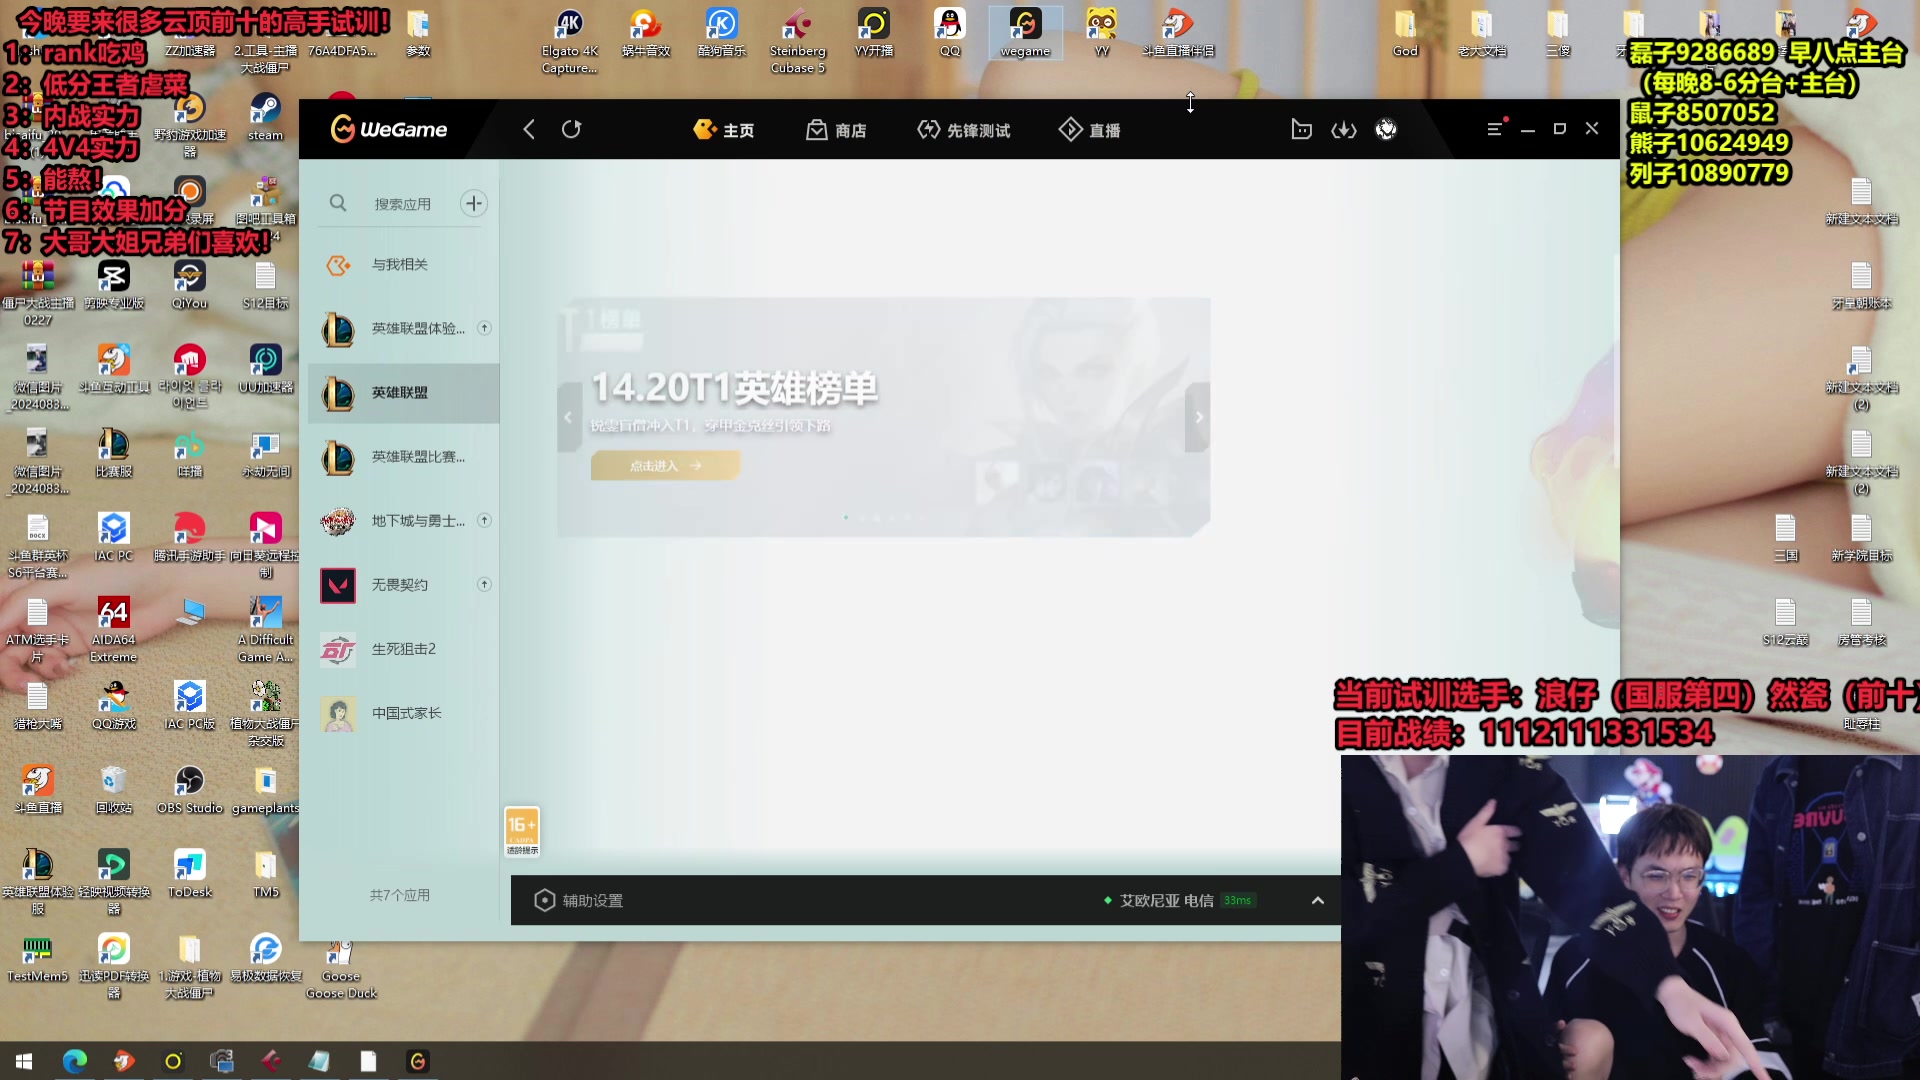This screenshot has width=1920, height=1080.
Task: Open the wegame desktop shortcut
Action: point(1025,33)
